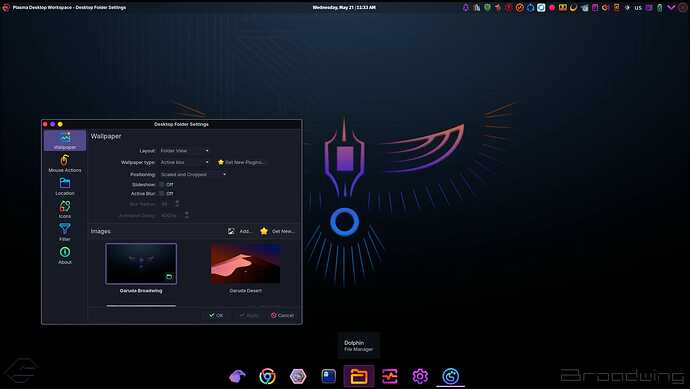Click the crescent moon tray icon

(x=573, y=7)
